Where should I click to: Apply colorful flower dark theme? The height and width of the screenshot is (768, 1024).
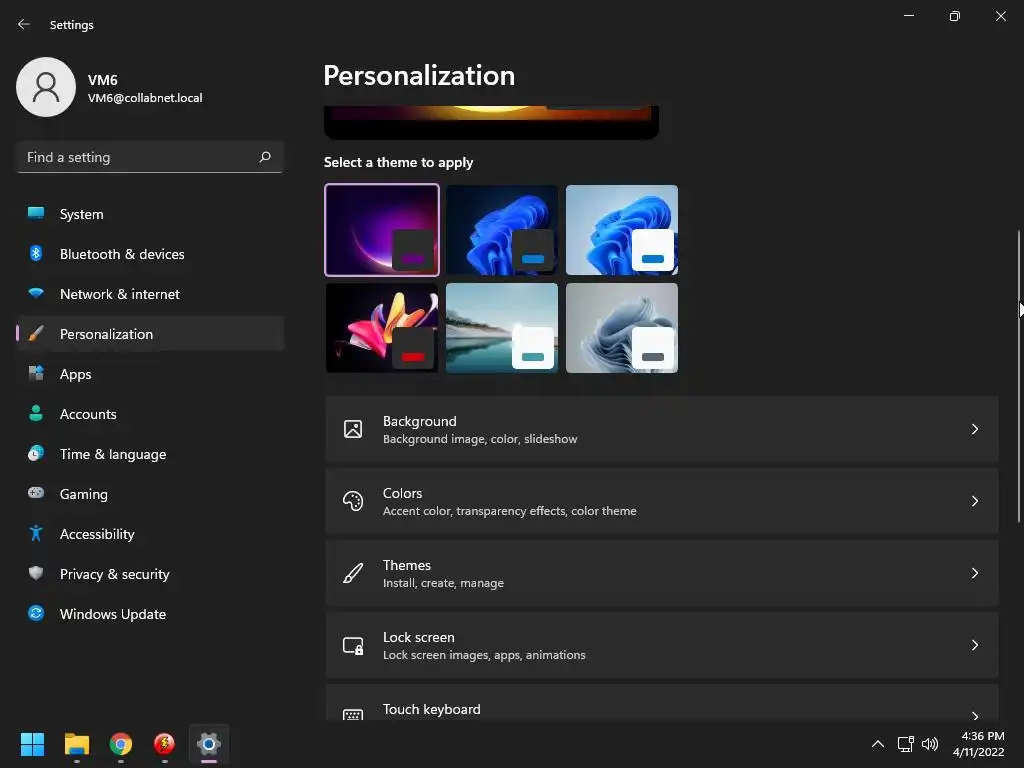[x=382, y=328]
